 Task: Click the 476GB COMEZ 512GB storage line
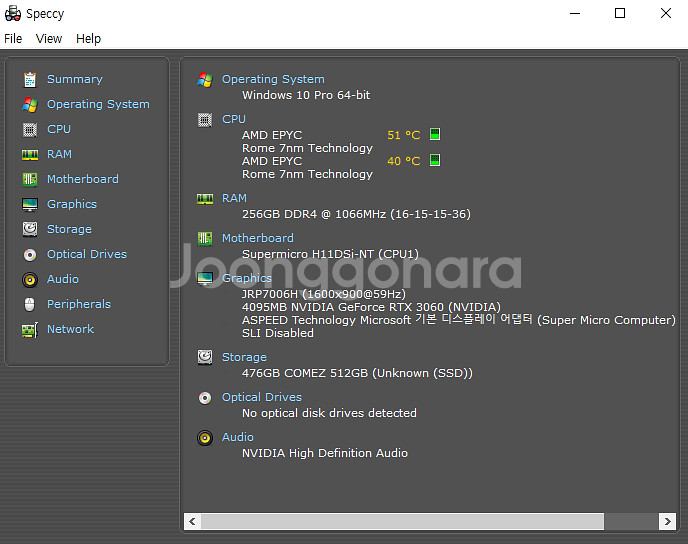coord(357,373)
